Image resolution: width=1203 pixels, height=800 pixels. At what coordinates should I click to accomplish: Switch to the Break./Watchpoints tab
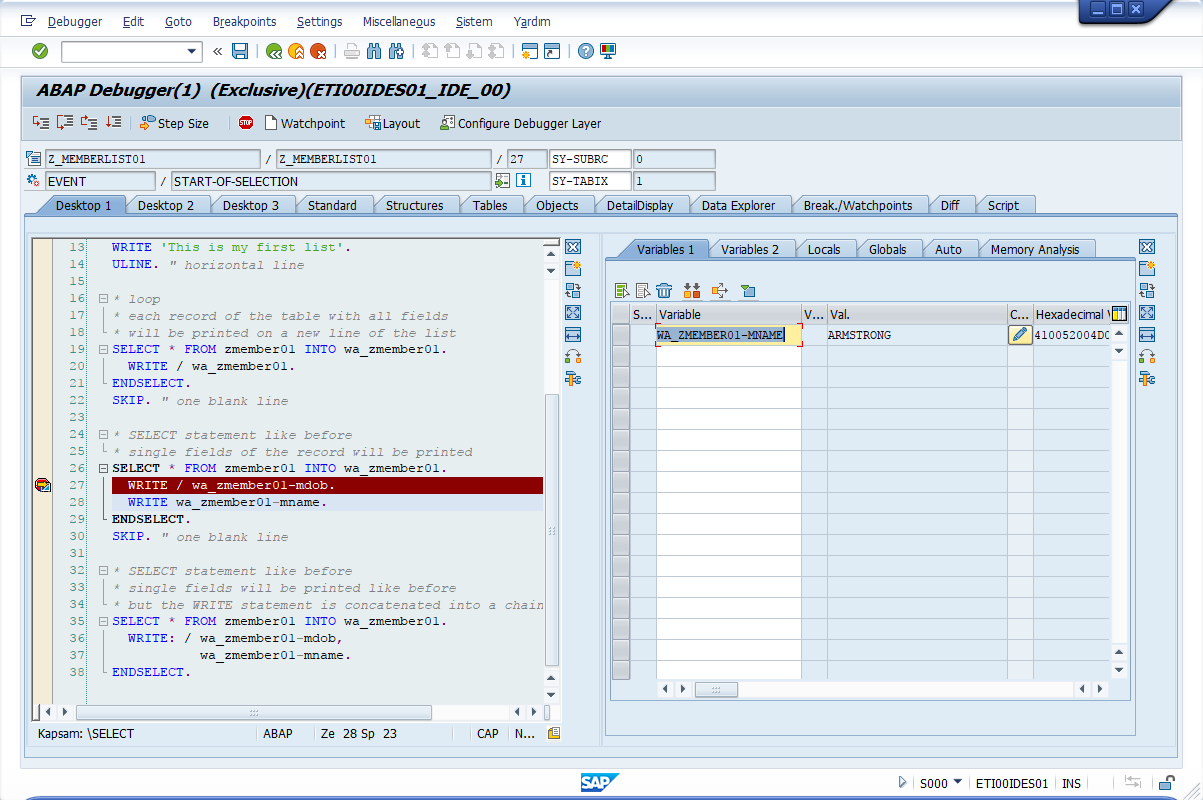[858, 205]
